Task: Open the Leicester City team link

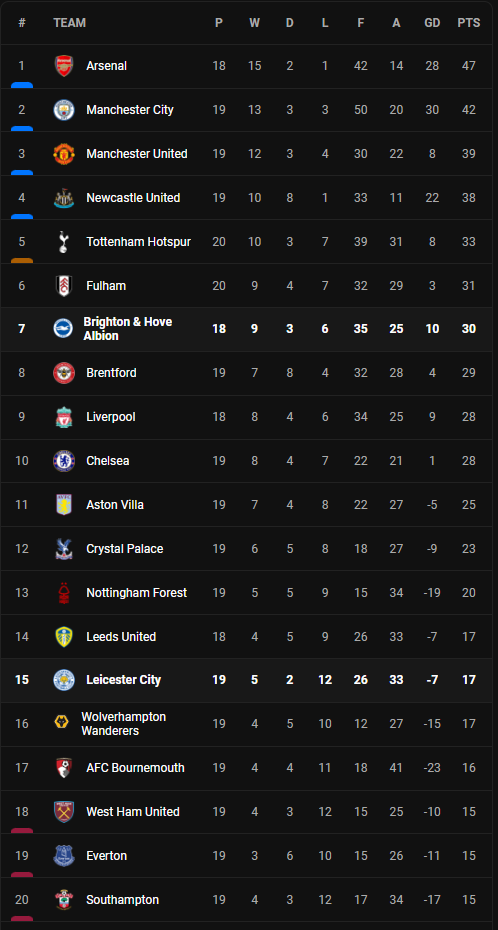Action: (x=123, y=680)
